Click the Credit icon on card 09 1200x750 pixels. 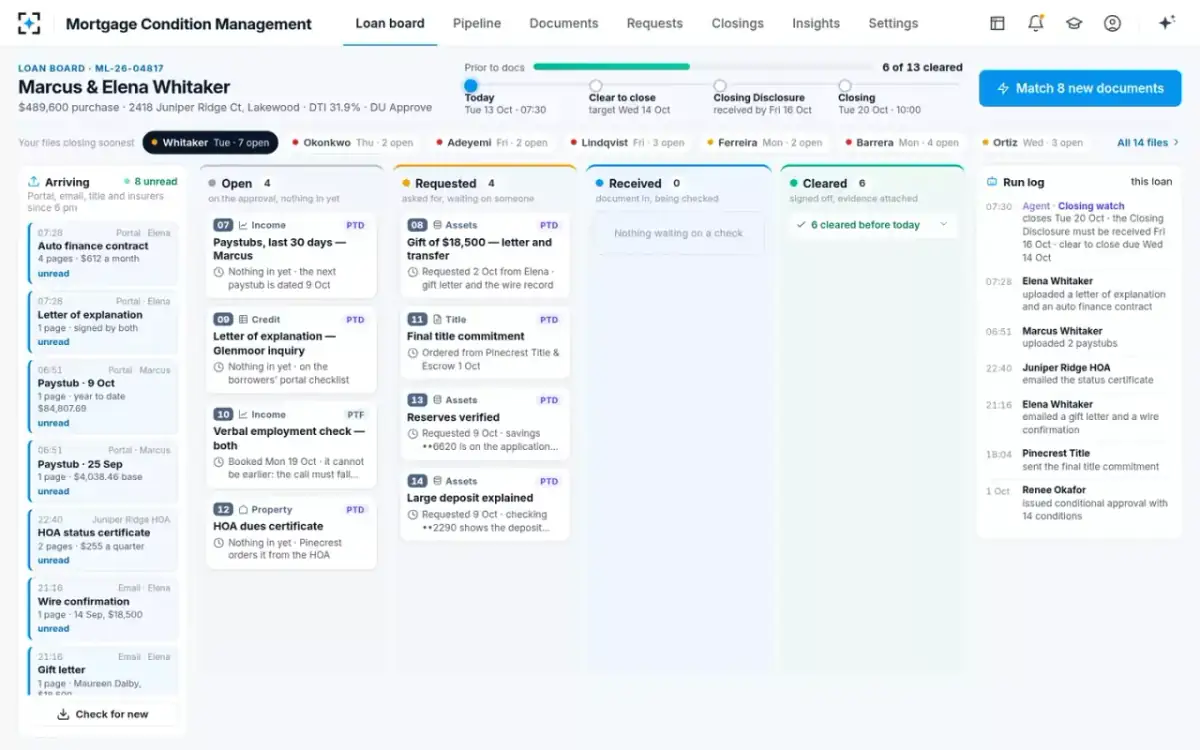tap(243, 320)
